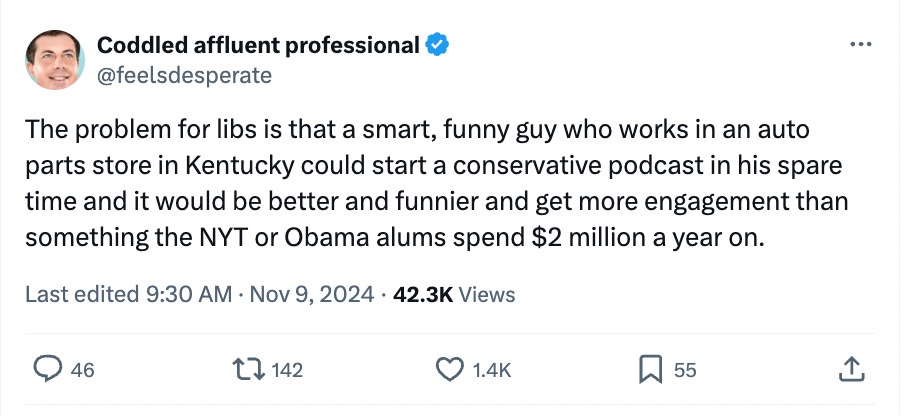Image resolution: width=910 pixels, height=416 pixels.
Task: Click the 55 bookmarks count
Action: click(x=684, y=370)
